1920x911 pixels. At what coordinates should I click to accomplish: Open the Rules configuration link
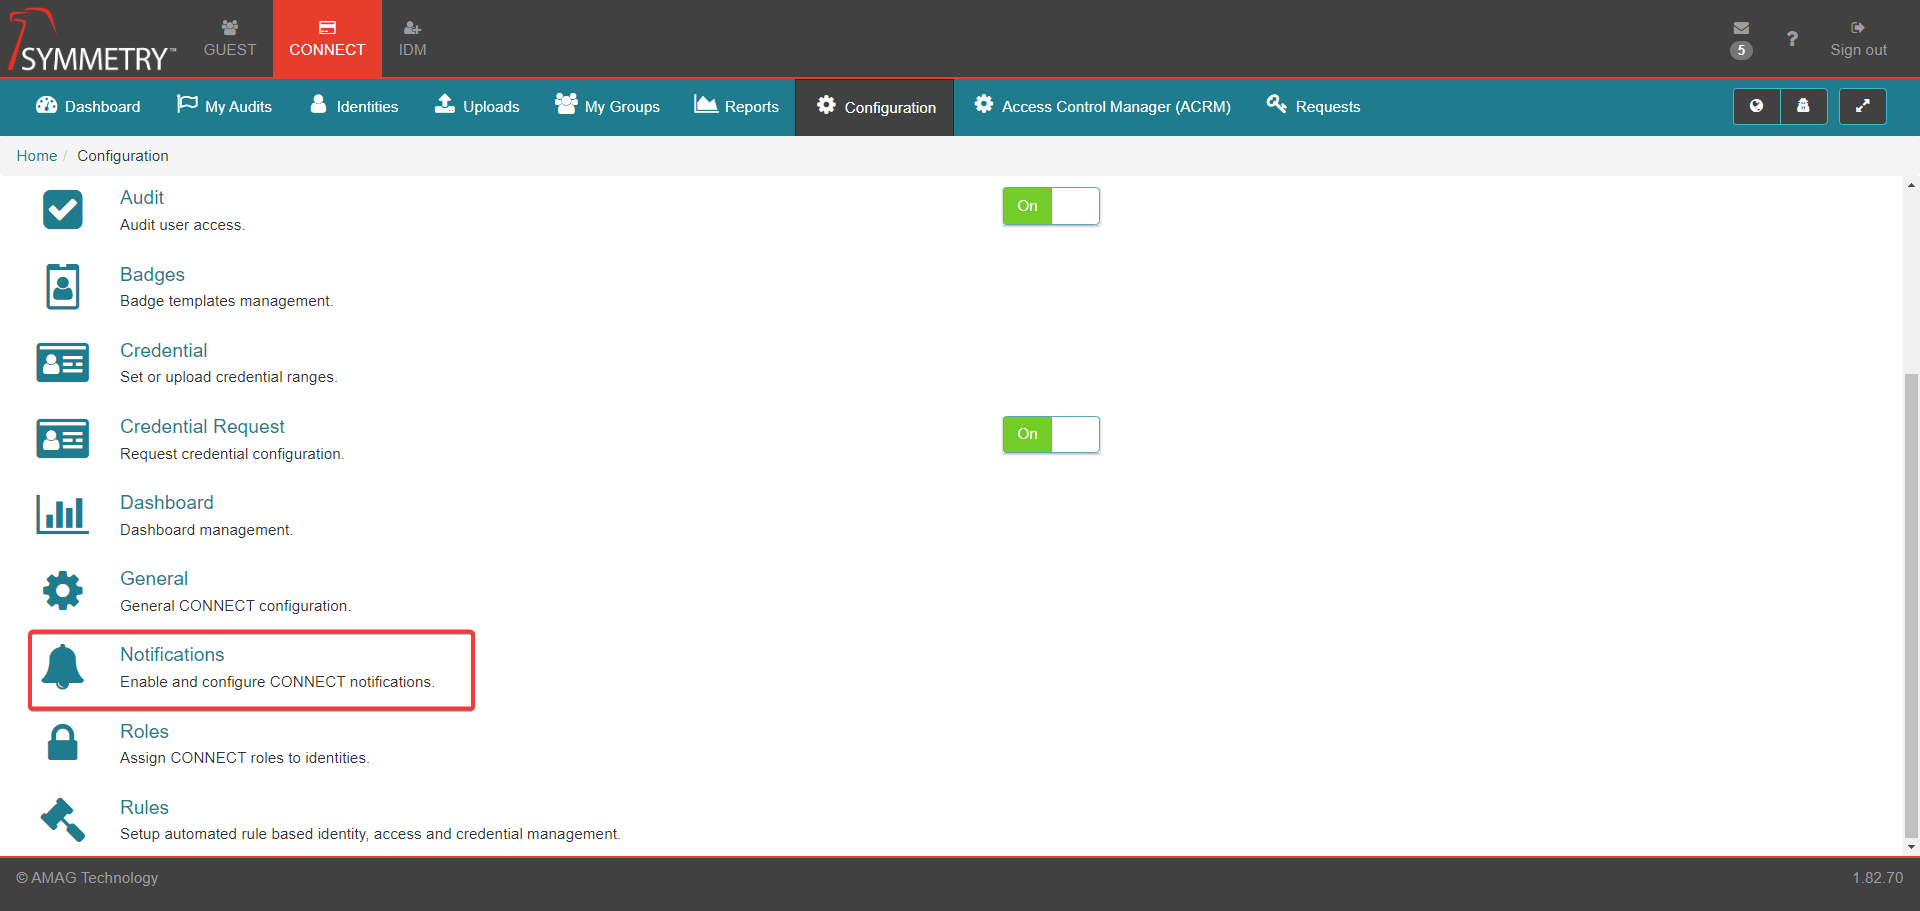[x=144, y=807]
